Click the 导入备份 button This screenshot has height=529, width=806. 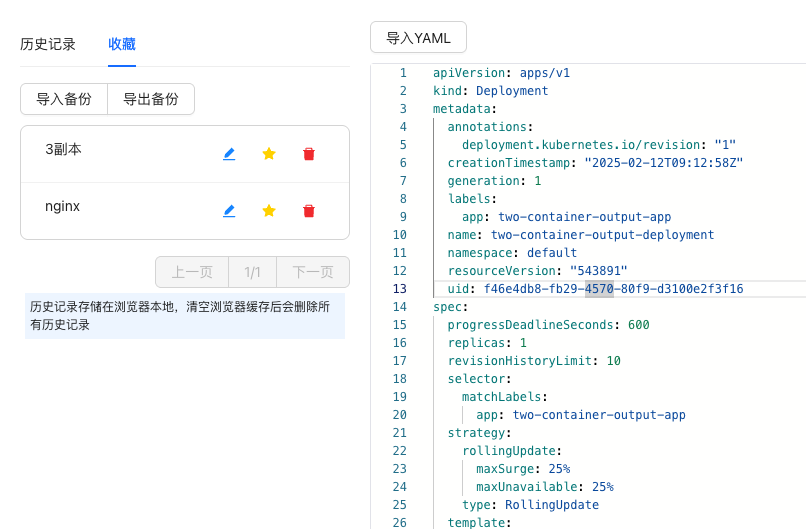pyautogui.click(x=64, y=99)
